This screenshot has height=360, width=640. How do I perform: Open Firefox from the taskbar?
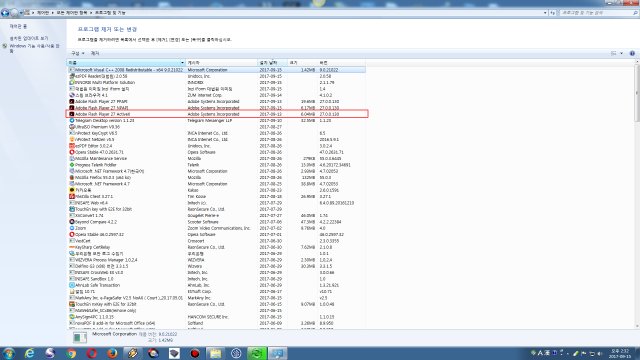pyautogui.click(x=112, y=353)
